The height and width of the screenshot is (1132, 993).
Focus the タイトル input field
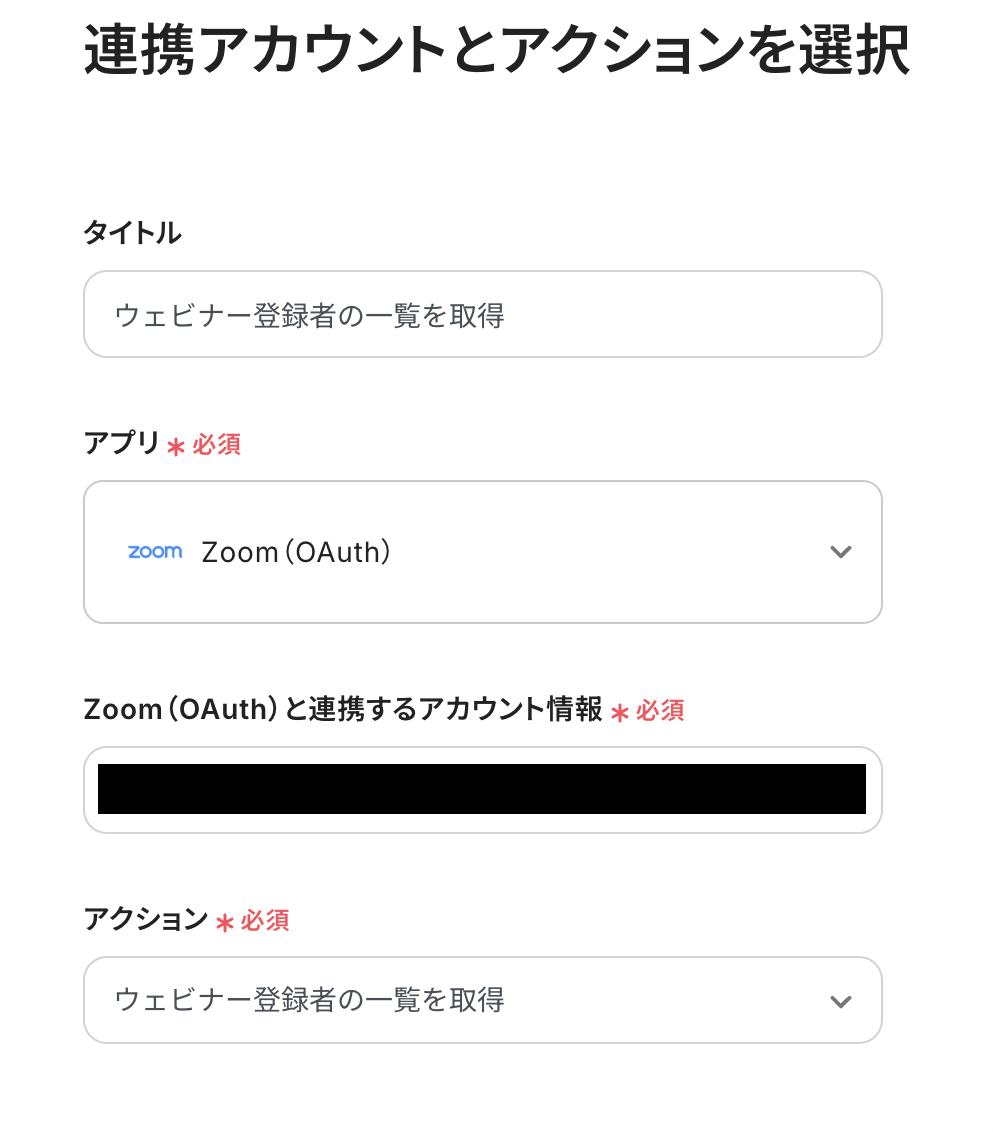(x=482, y=315)
